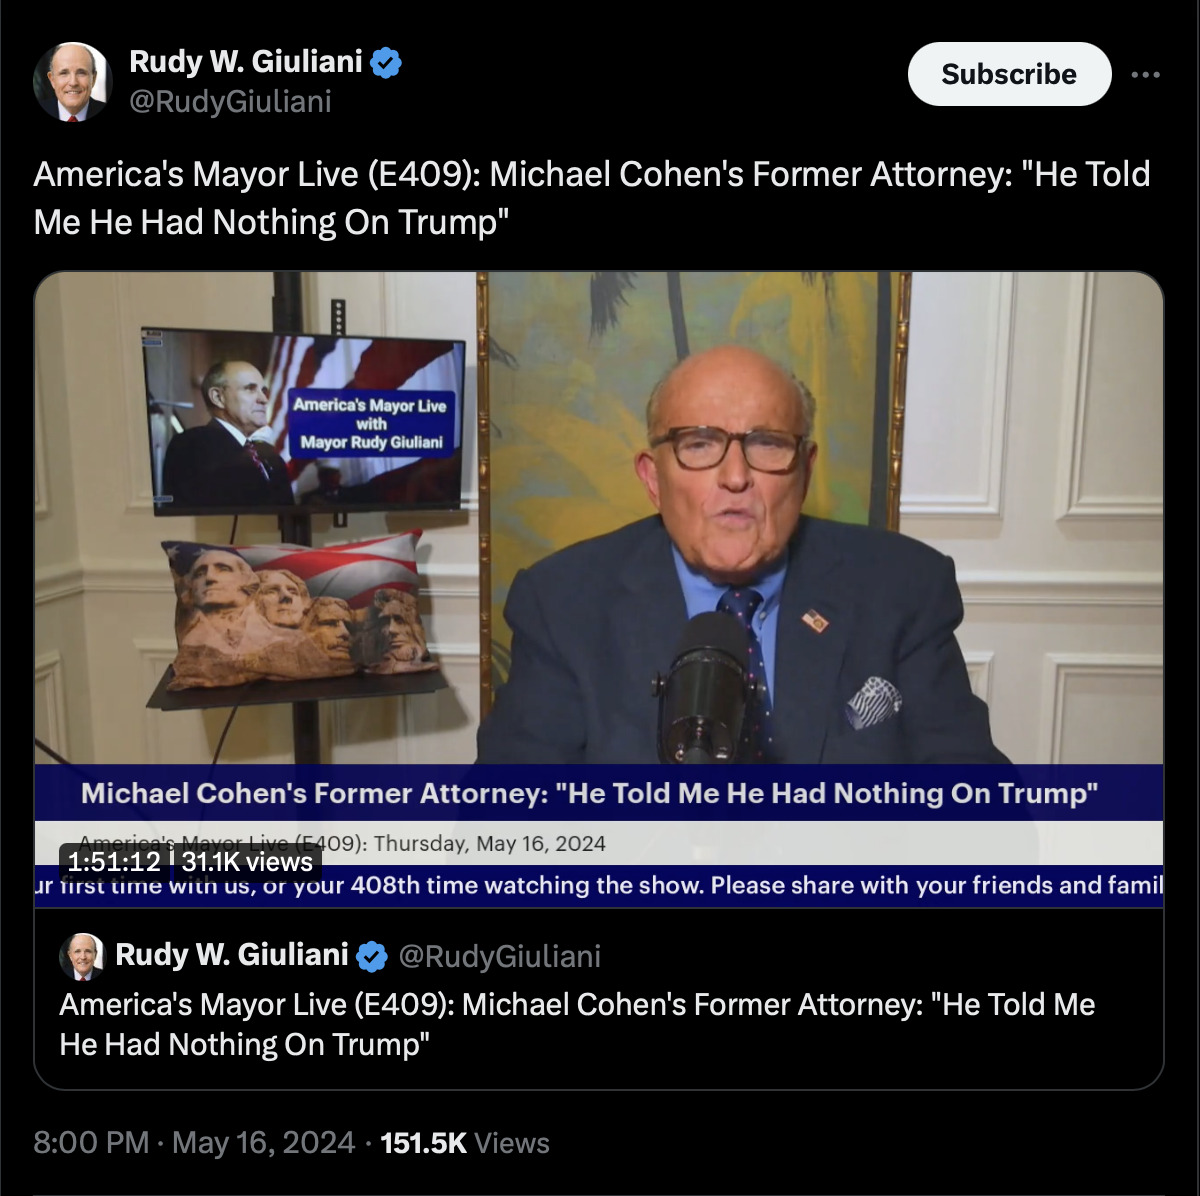
Task: Play the America's Mayor Live video
Action: click(599, 589)
